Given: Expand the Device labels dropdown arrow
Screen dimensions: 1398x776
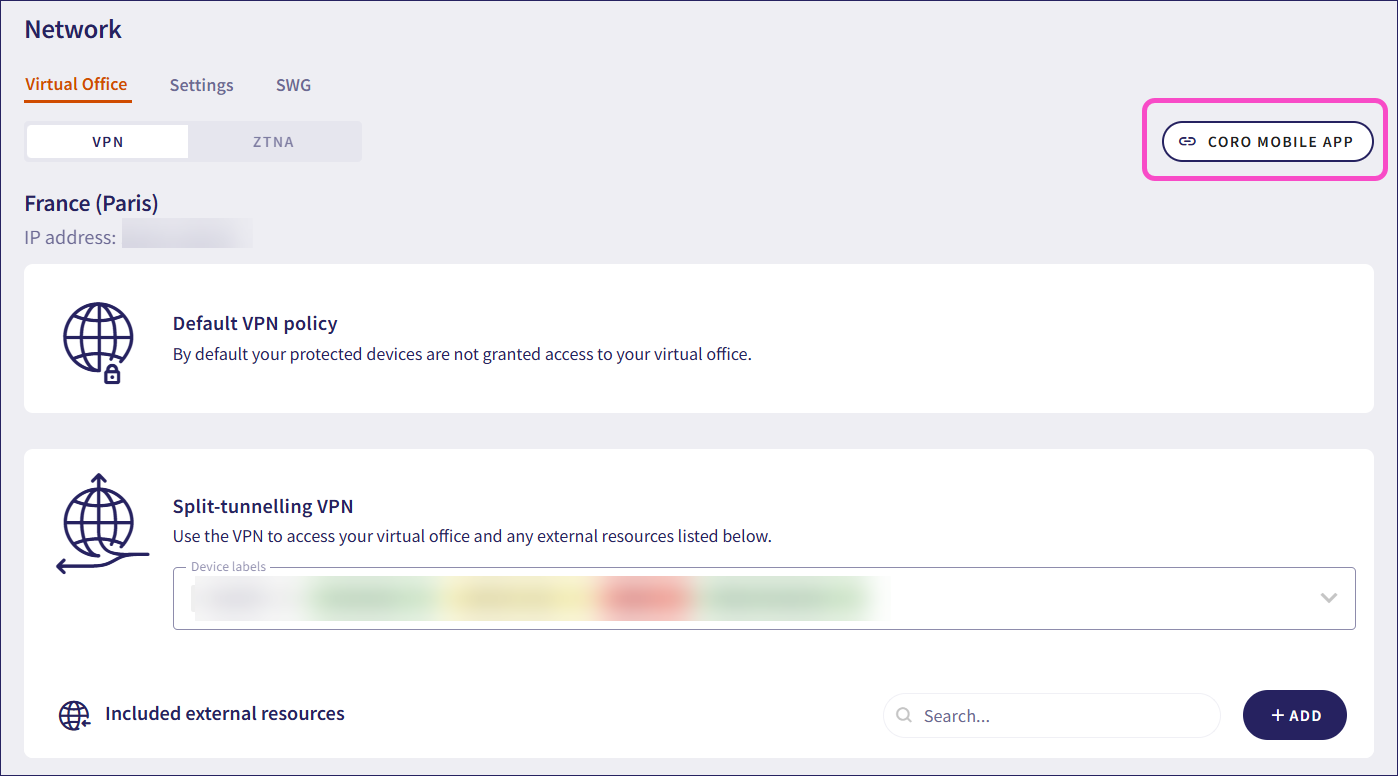Looking at the screenshot, I should pos(1328,598).
